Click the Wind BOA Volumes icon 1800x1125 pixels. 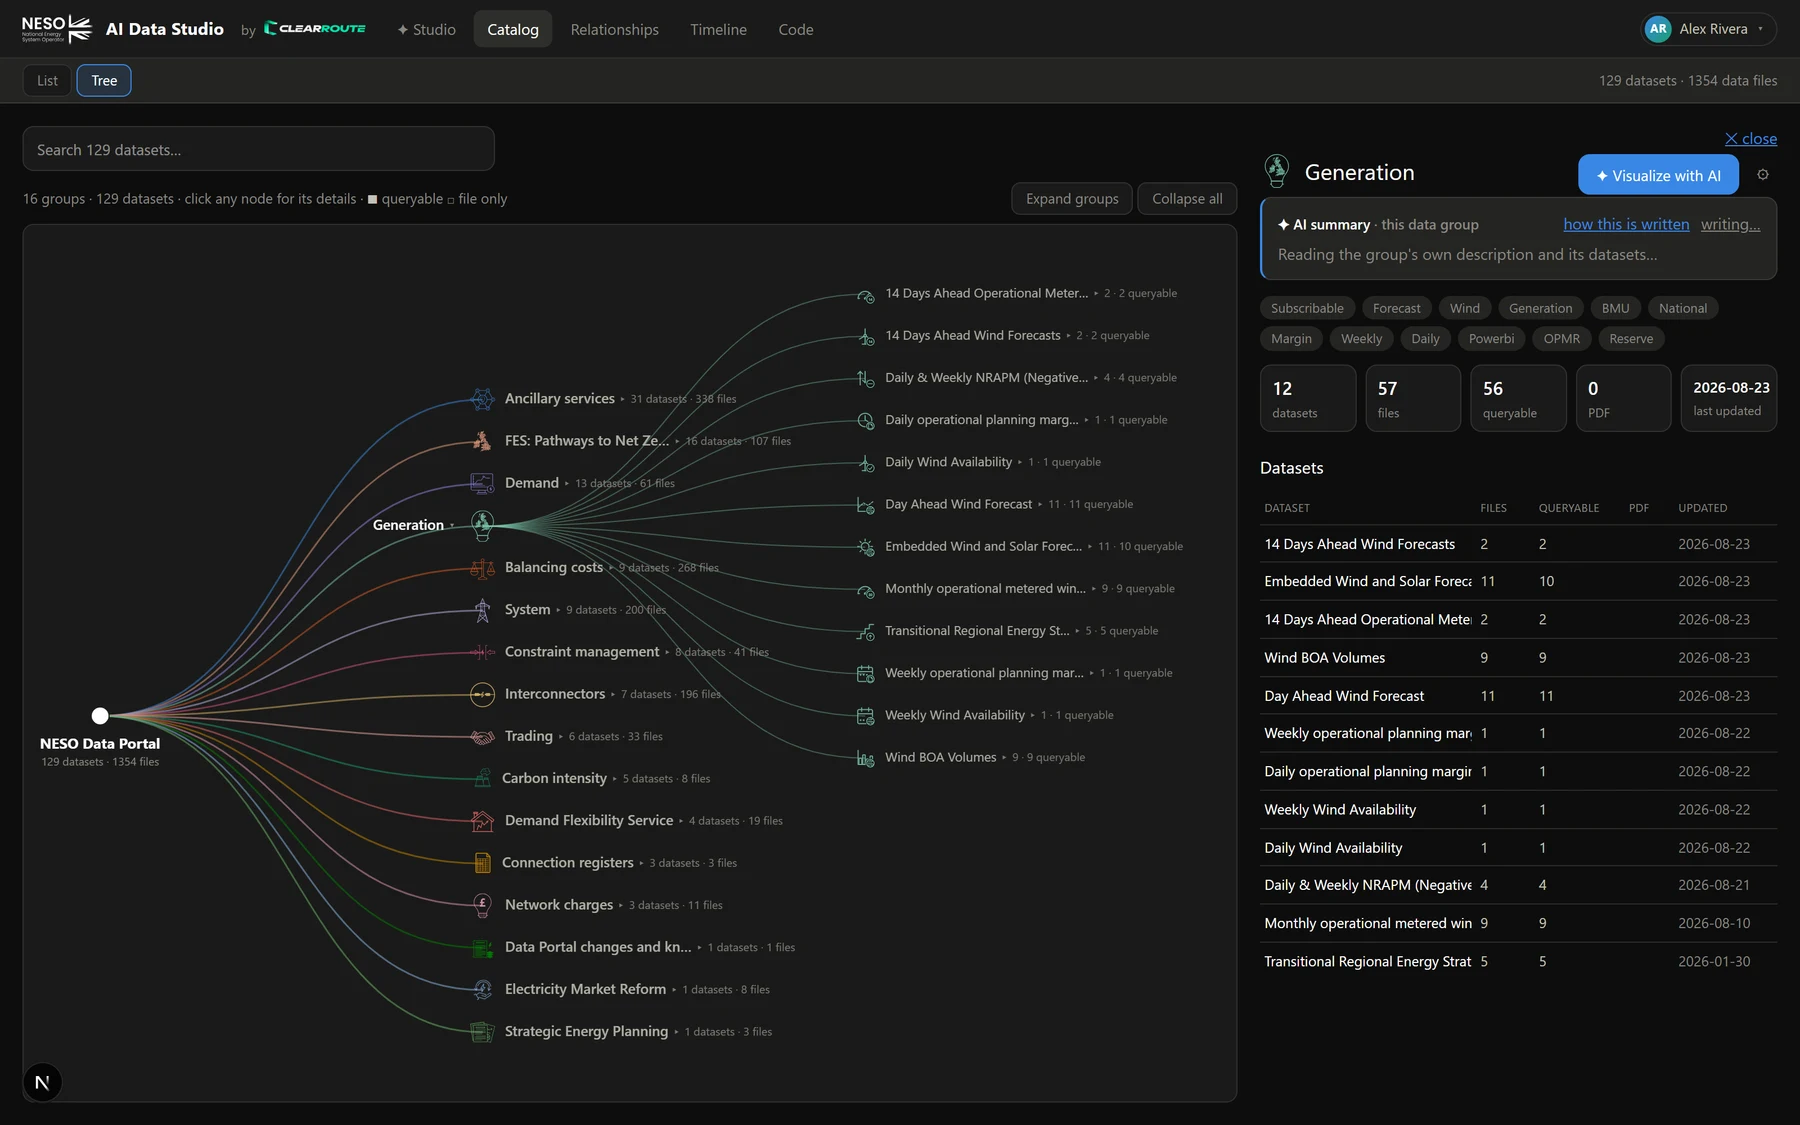click(x=866, y=758)
